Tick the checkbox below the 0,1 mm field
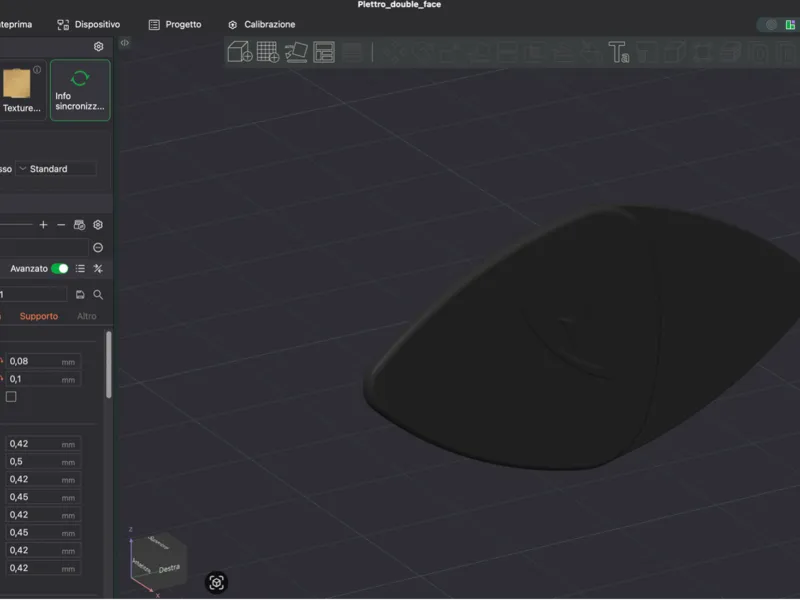The image size is (800, 600). click(11, 396)
